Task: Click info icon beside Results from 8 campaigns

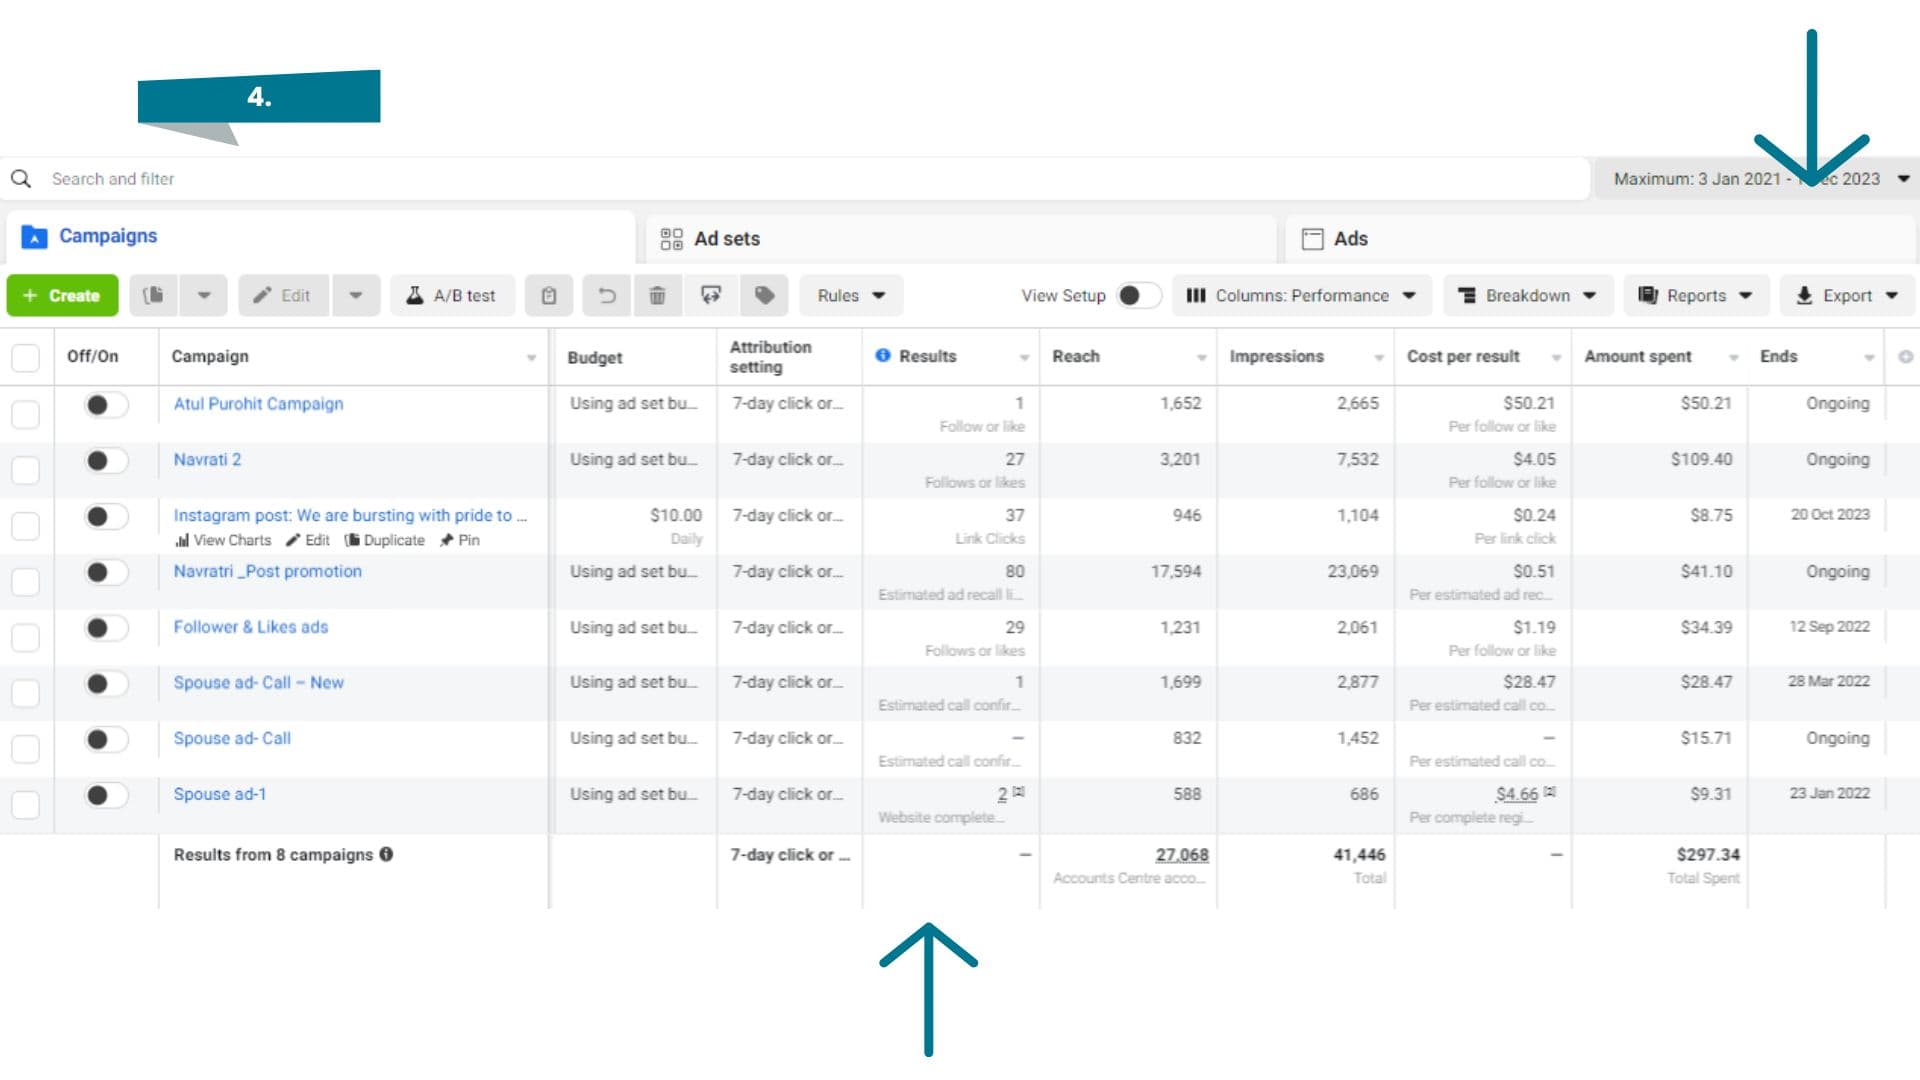Action: click(386, 854)
